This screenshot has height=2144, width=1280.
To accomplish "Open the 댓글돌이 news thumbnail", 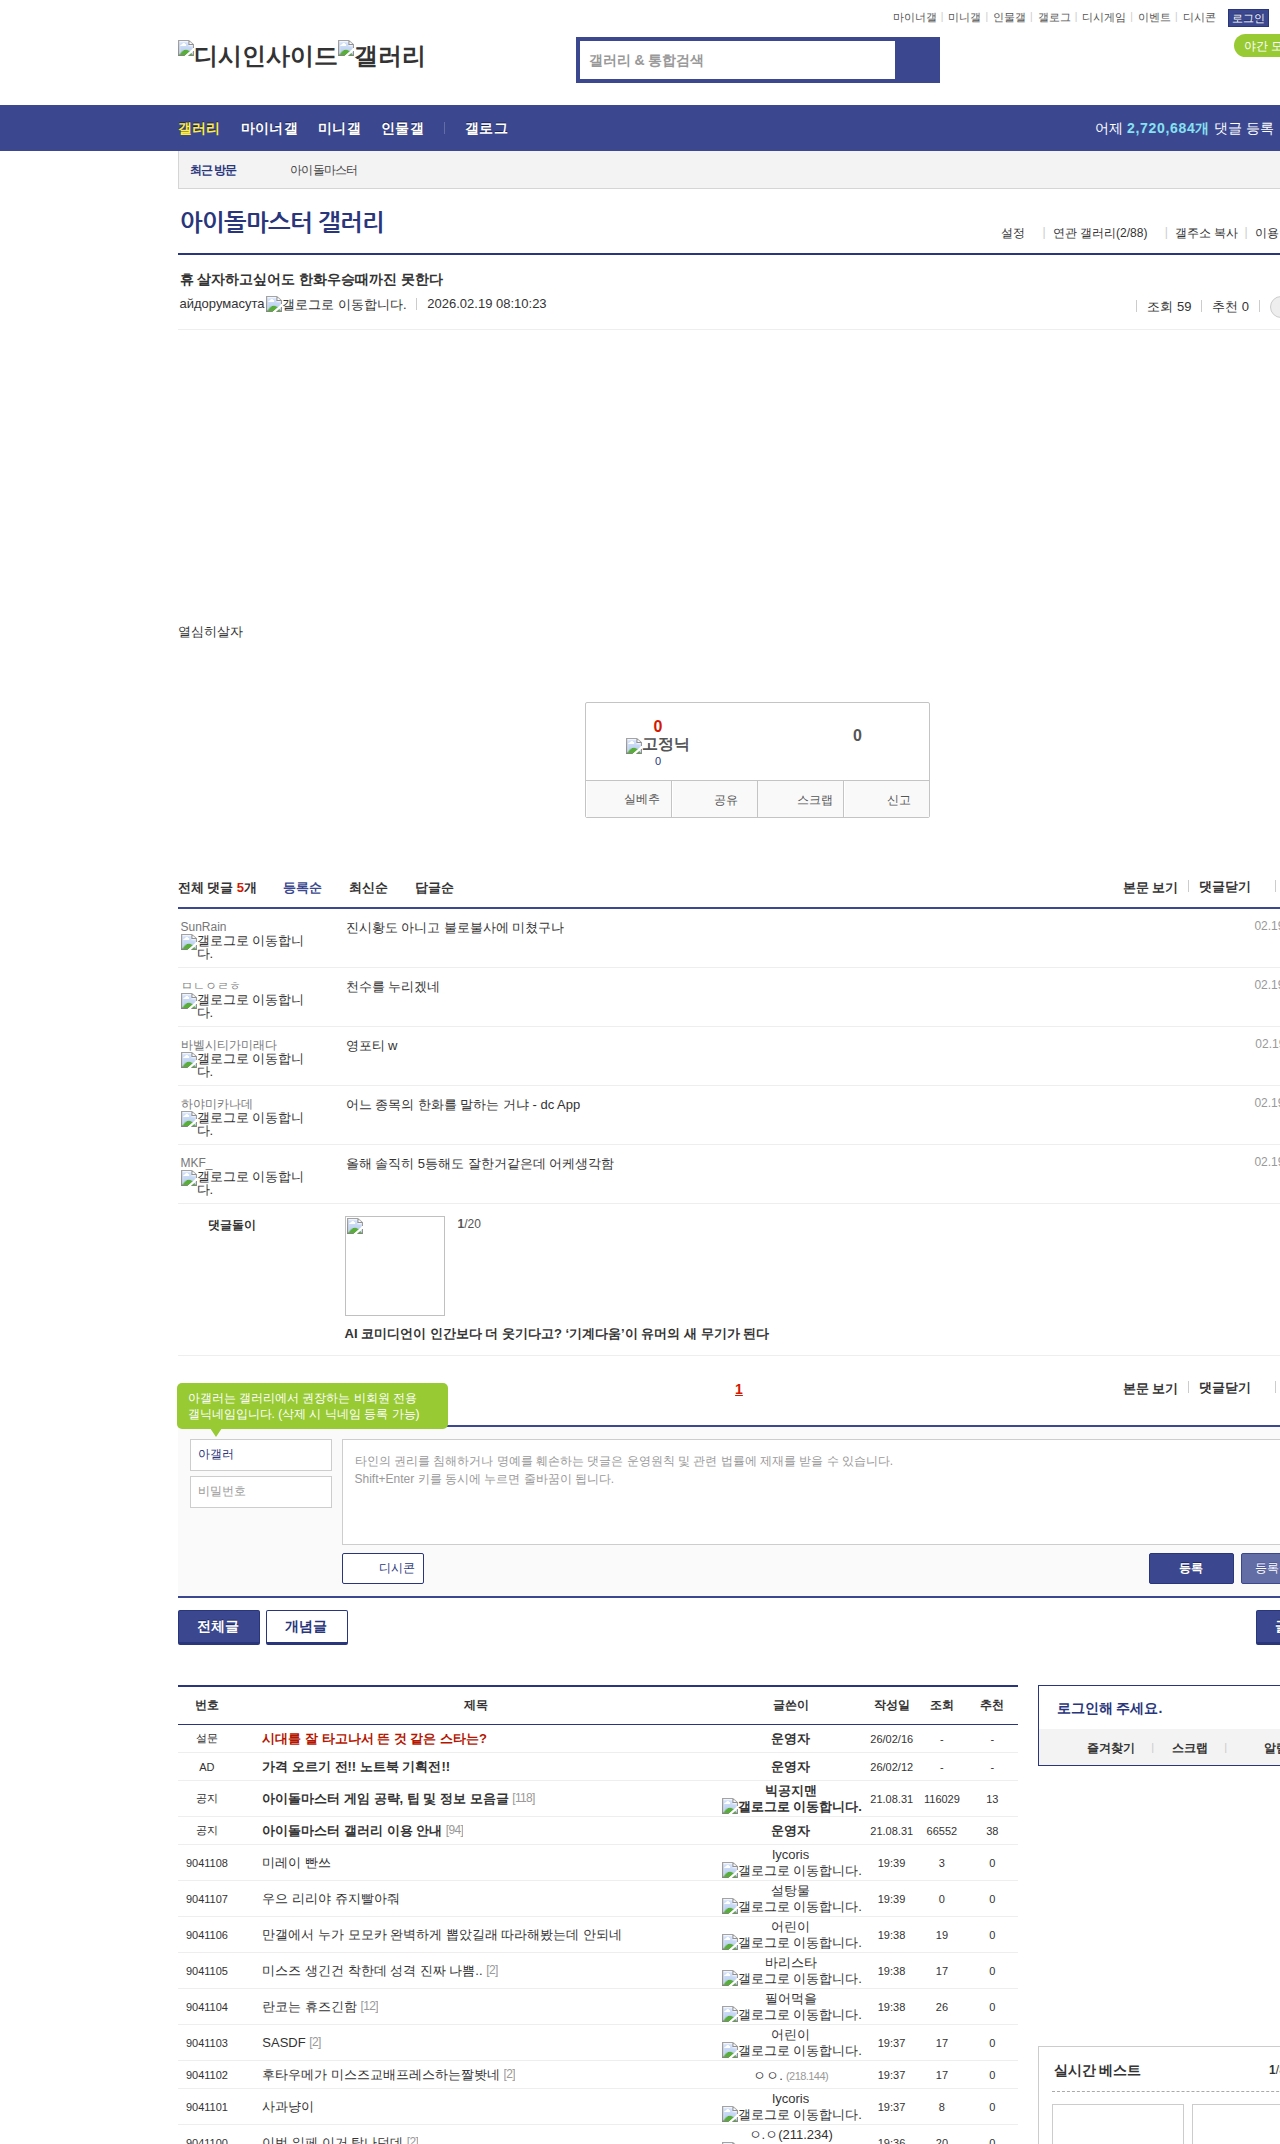I will pyautogui.click(x=395, y=1266).
